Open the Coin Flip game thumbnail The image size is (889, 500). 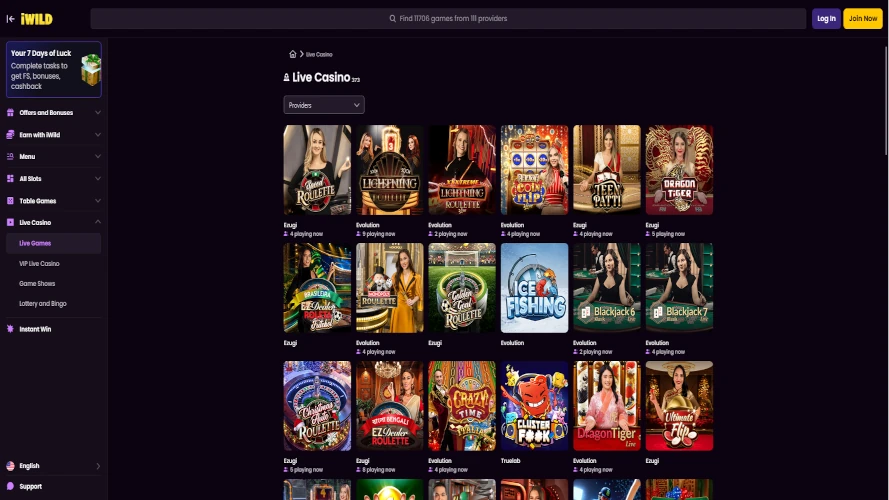[534, 170]
